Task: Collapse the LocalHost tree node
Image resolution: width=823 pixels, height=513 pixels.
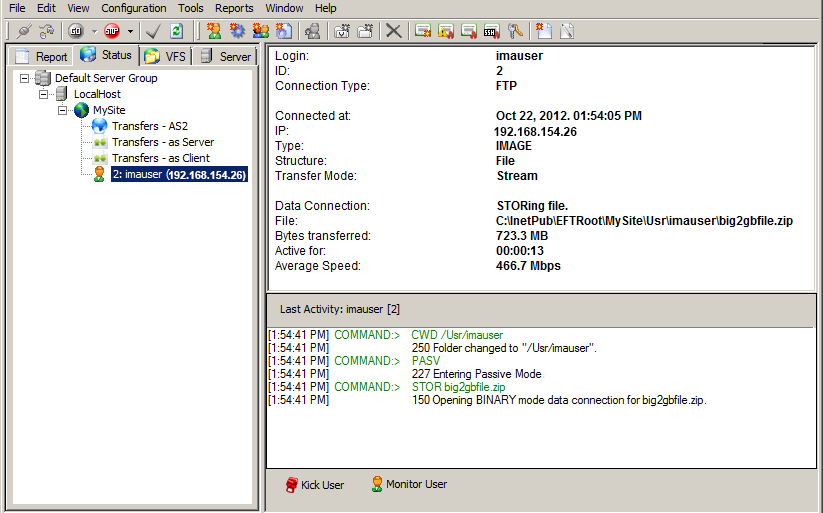Action: point(45,94)
